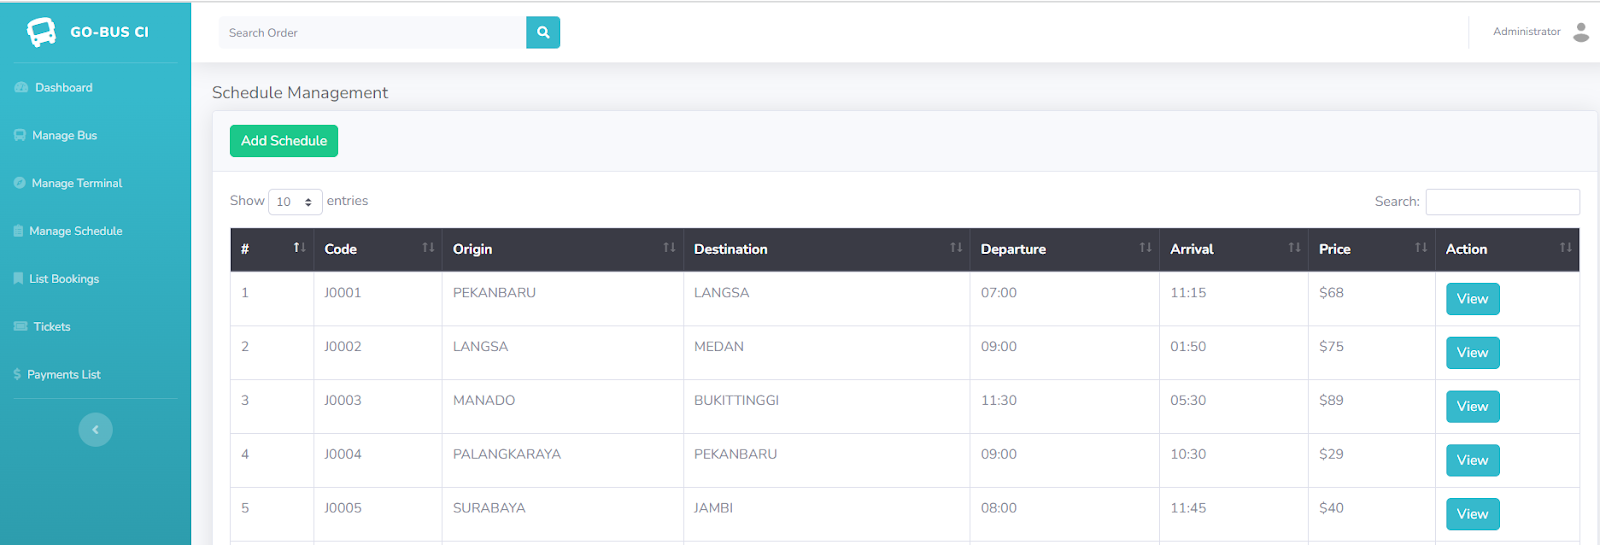The width and height of the screenshot is (1600, 545).
Task: Select the MANADO origin cell
Action: click(563, 407)
